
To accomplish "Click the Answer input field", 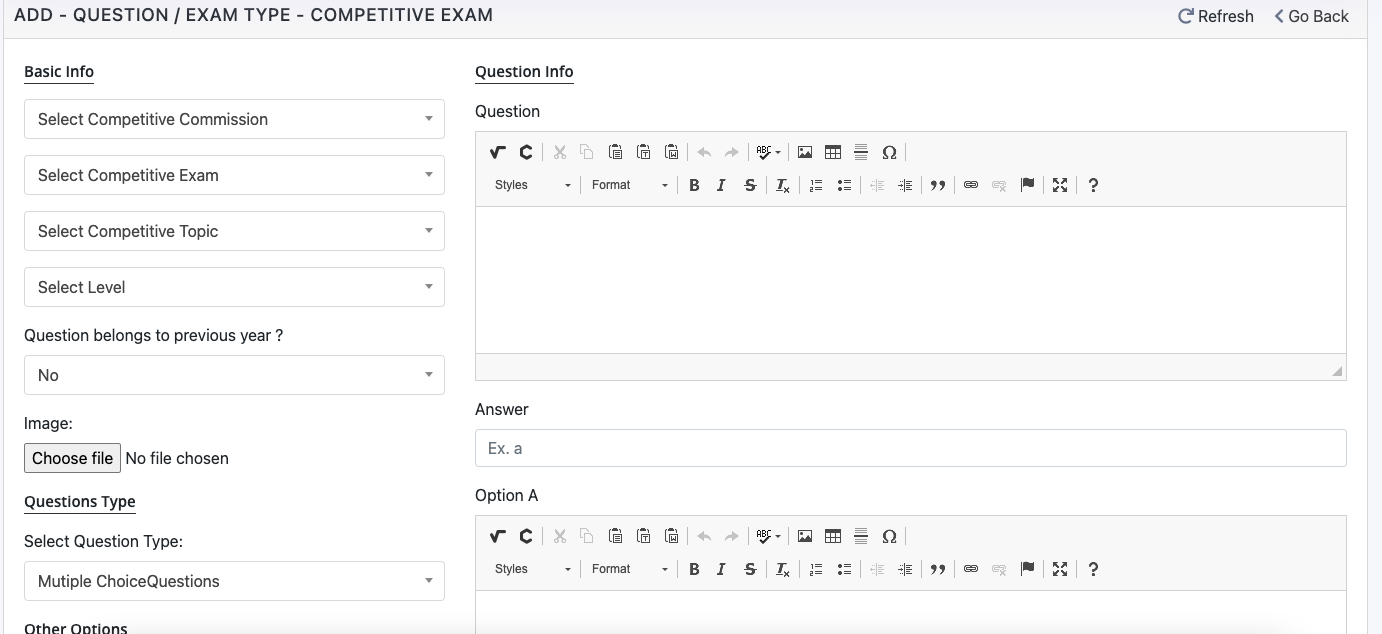I will tap(910, 448).
